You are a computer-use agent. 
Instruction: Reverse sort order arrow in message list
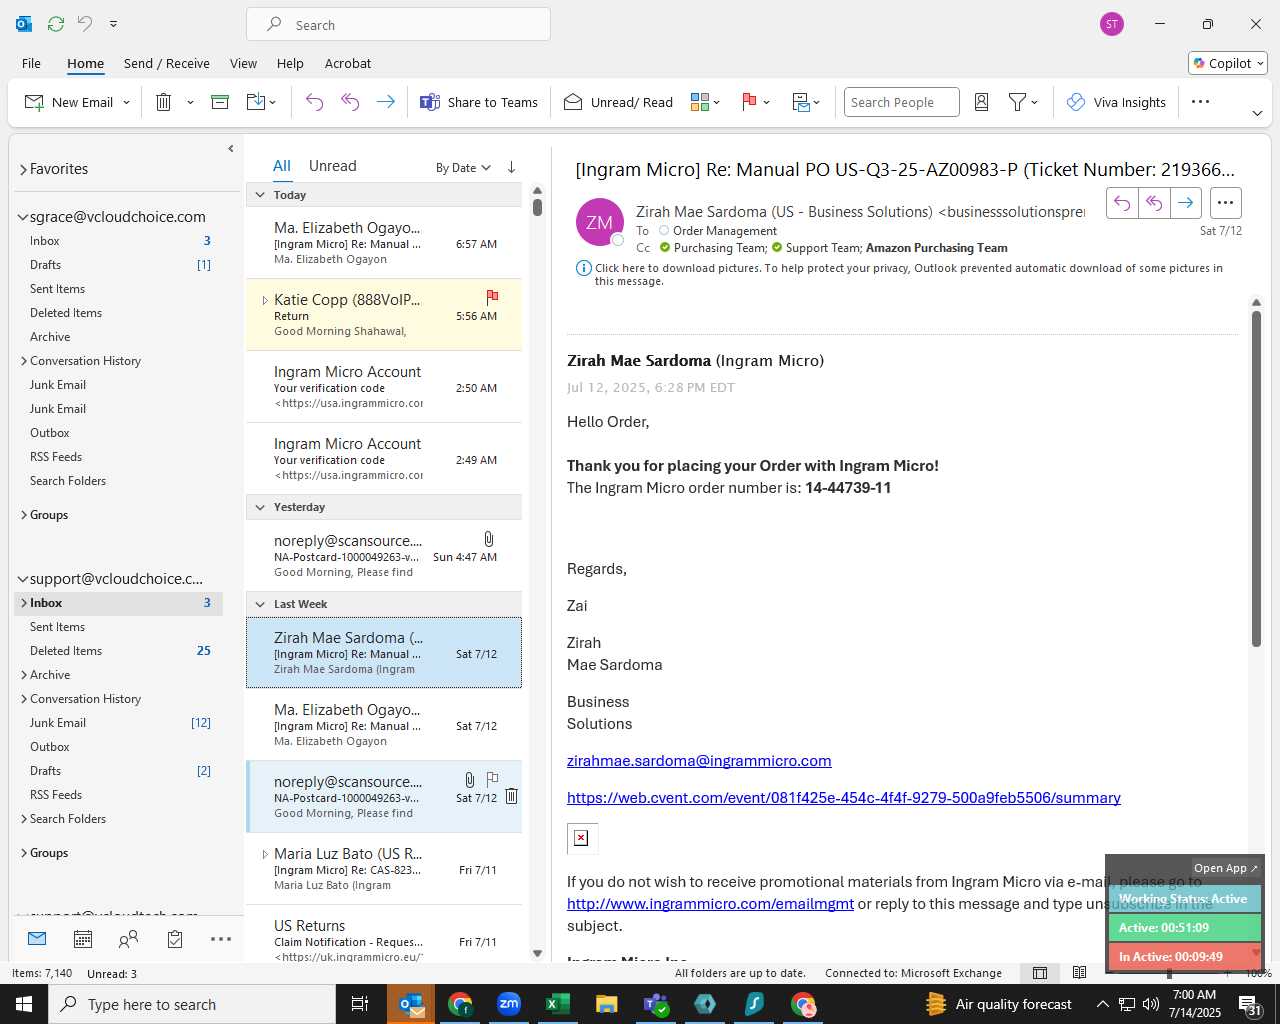coord(511,167)
